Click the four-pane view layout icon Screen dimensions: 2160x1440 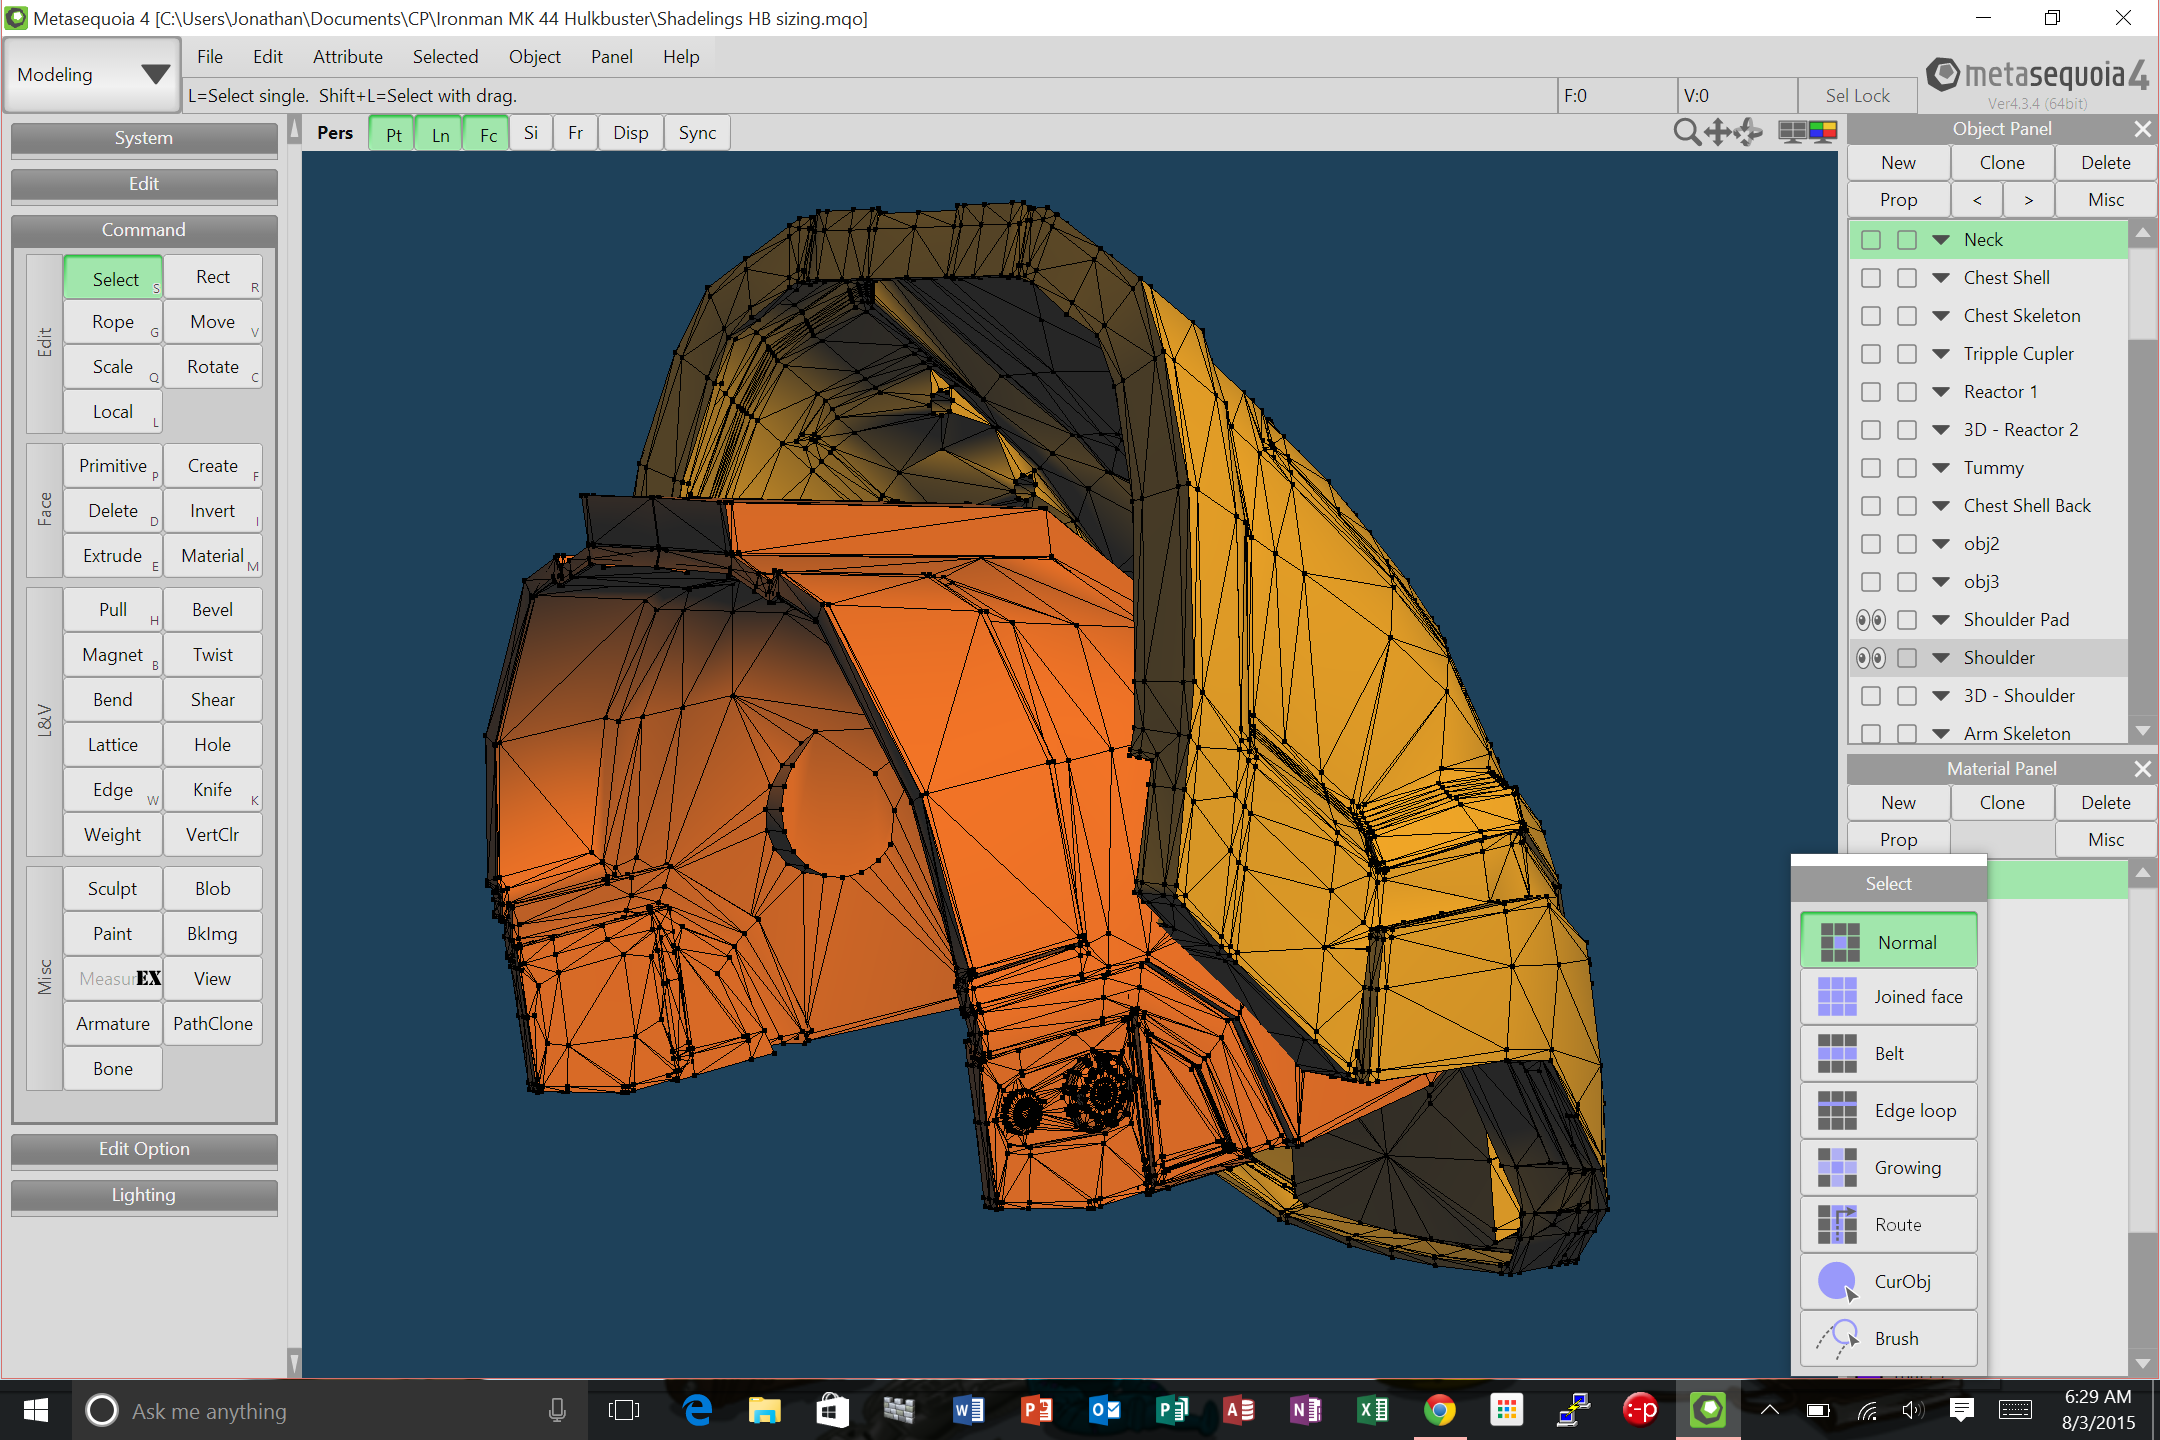tap(1793, 132)
